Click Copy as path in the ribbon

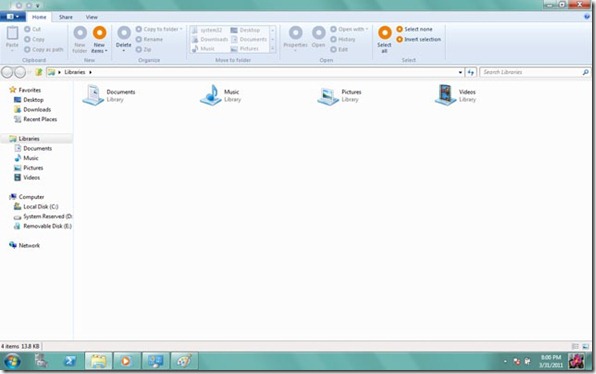pyautogui.click(x=44, y=49)
